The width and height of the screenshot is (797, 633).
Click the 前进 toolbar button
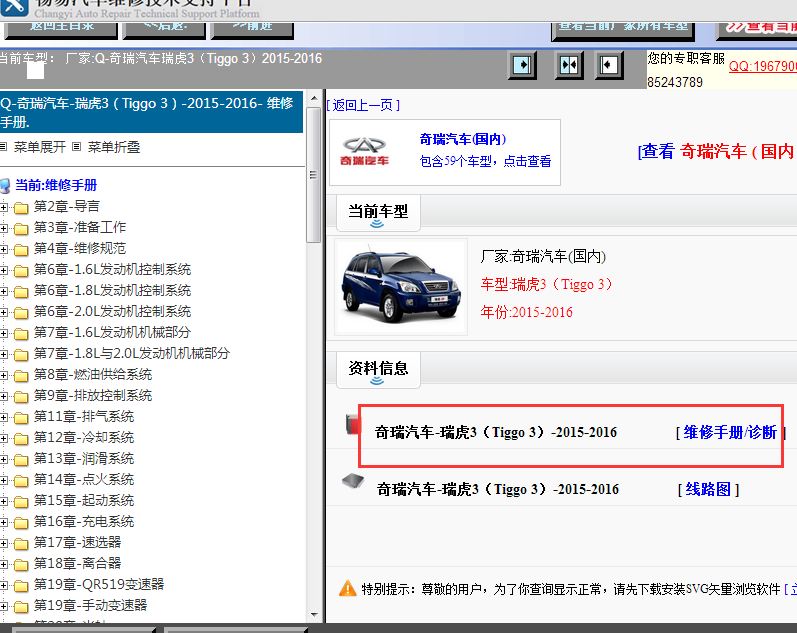point(252,29)
